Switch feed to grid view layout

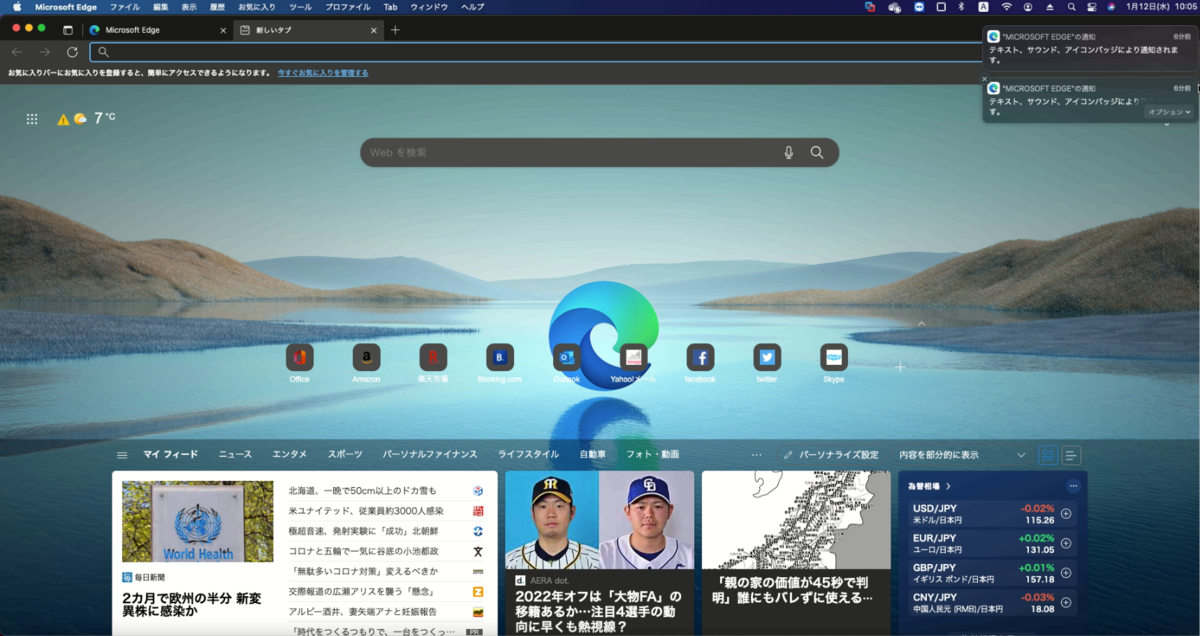(1048, 455)
